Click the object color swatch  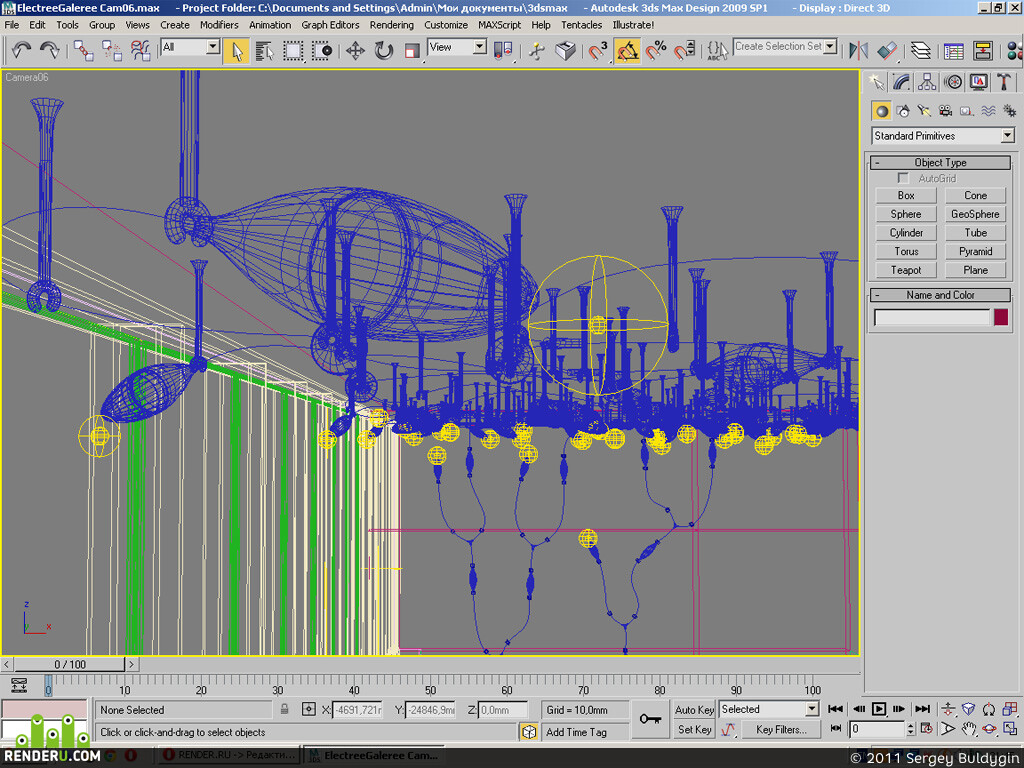coord(1000,317)
